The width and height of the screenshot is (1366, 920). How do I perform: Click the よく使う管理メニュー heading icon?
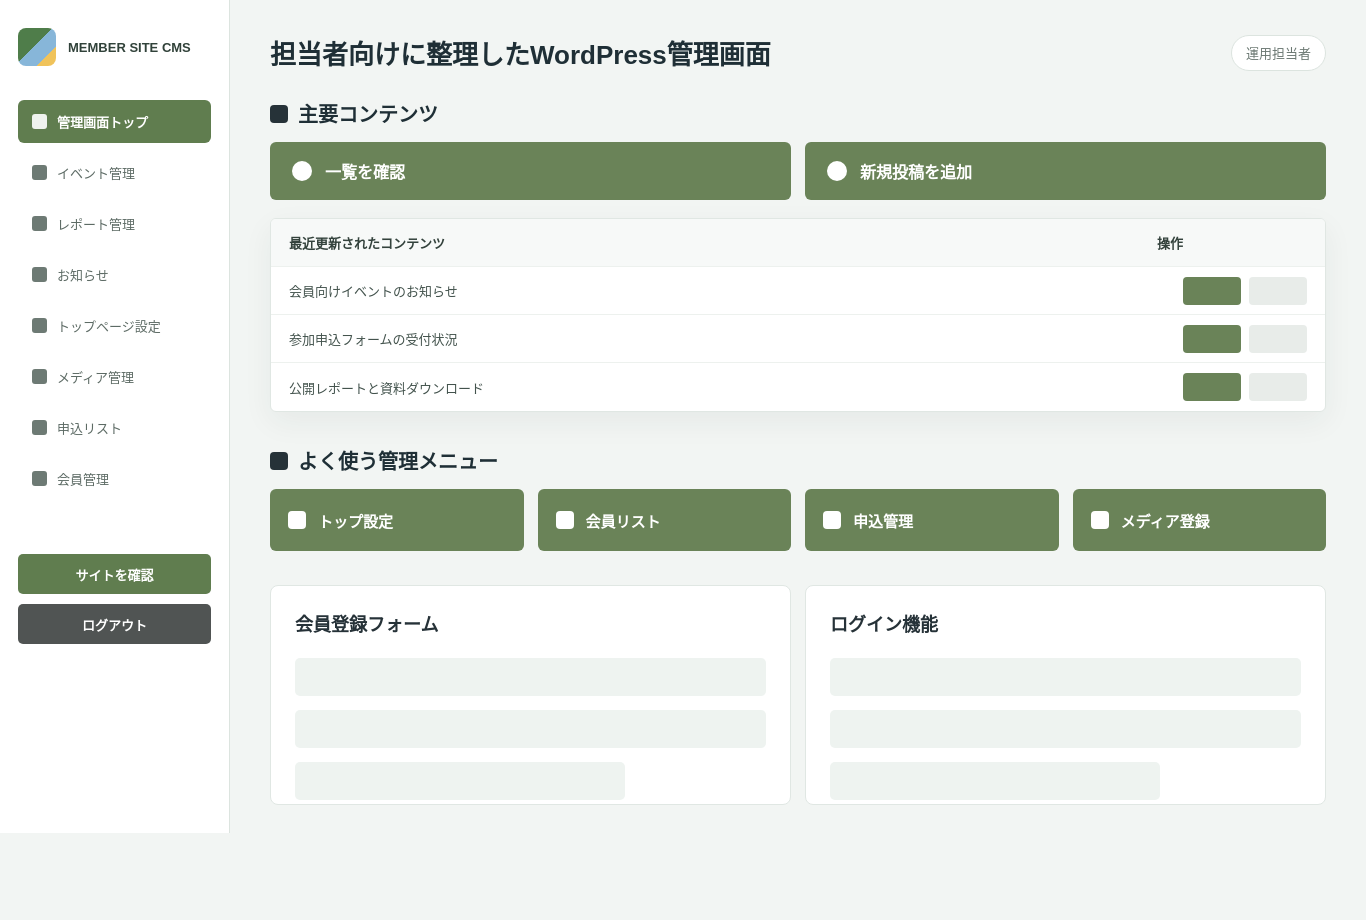pos(279,461)
